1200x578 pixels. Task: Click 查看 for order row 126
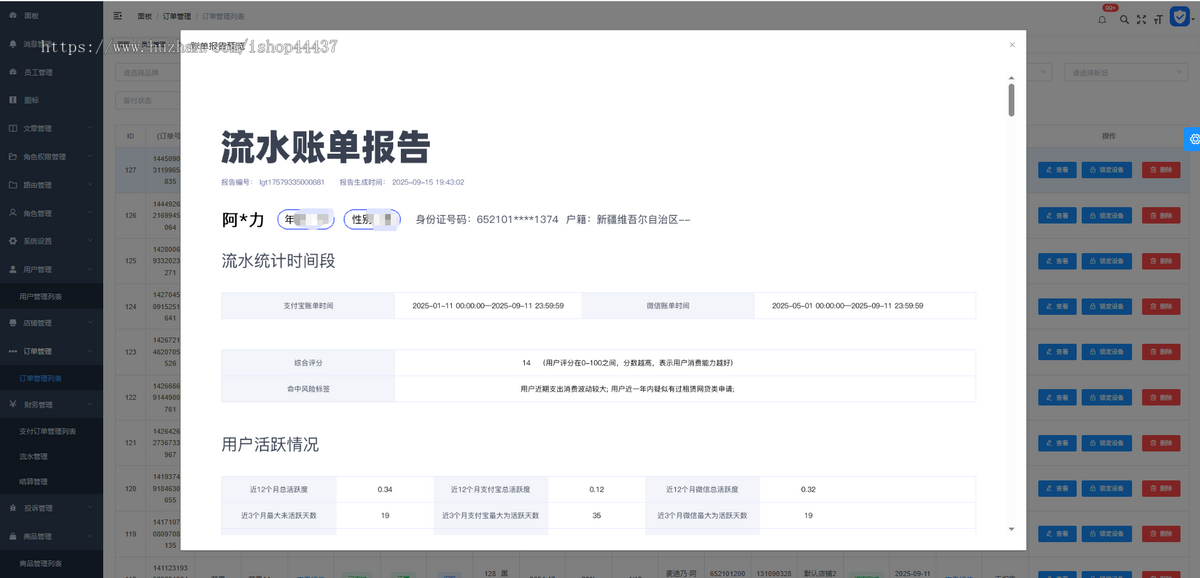[x=1057, y=215]
